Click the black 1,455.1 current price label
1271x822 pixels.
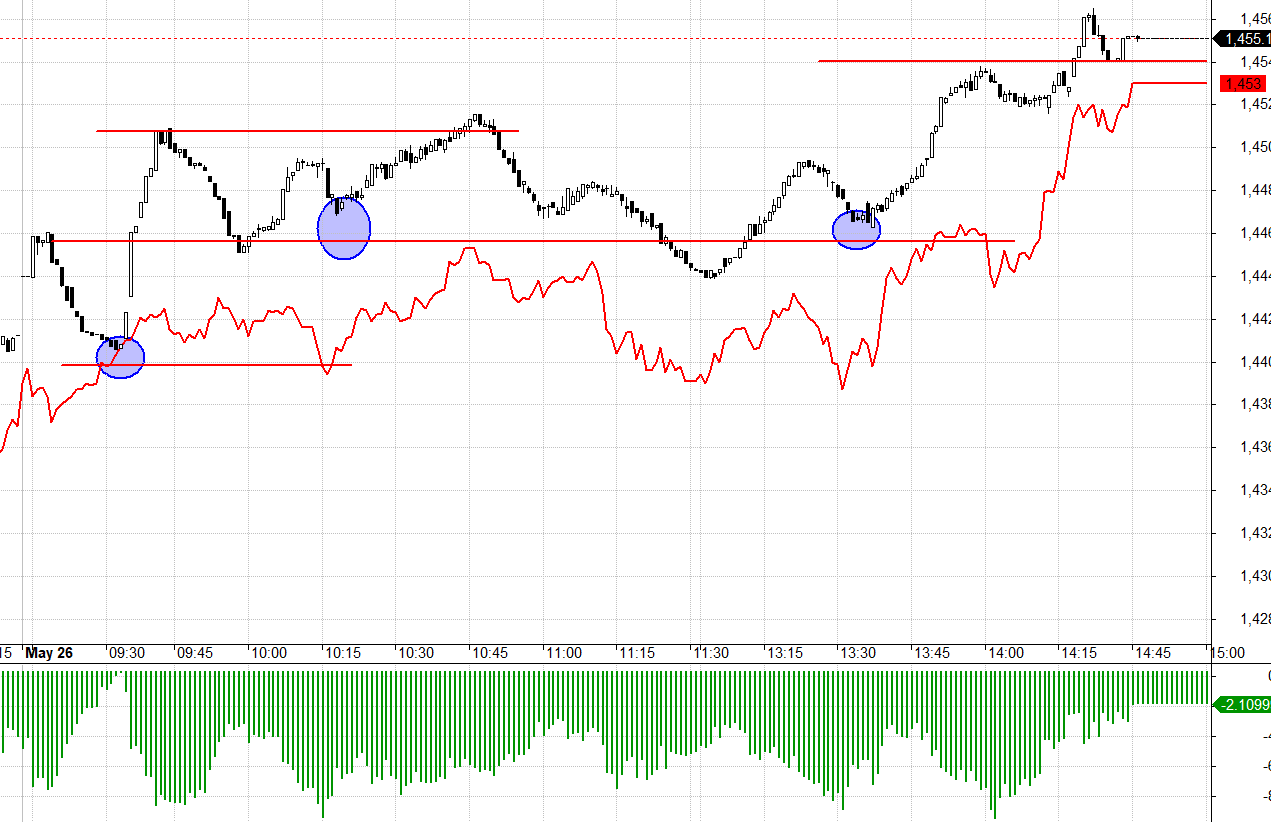(1244, 39)
